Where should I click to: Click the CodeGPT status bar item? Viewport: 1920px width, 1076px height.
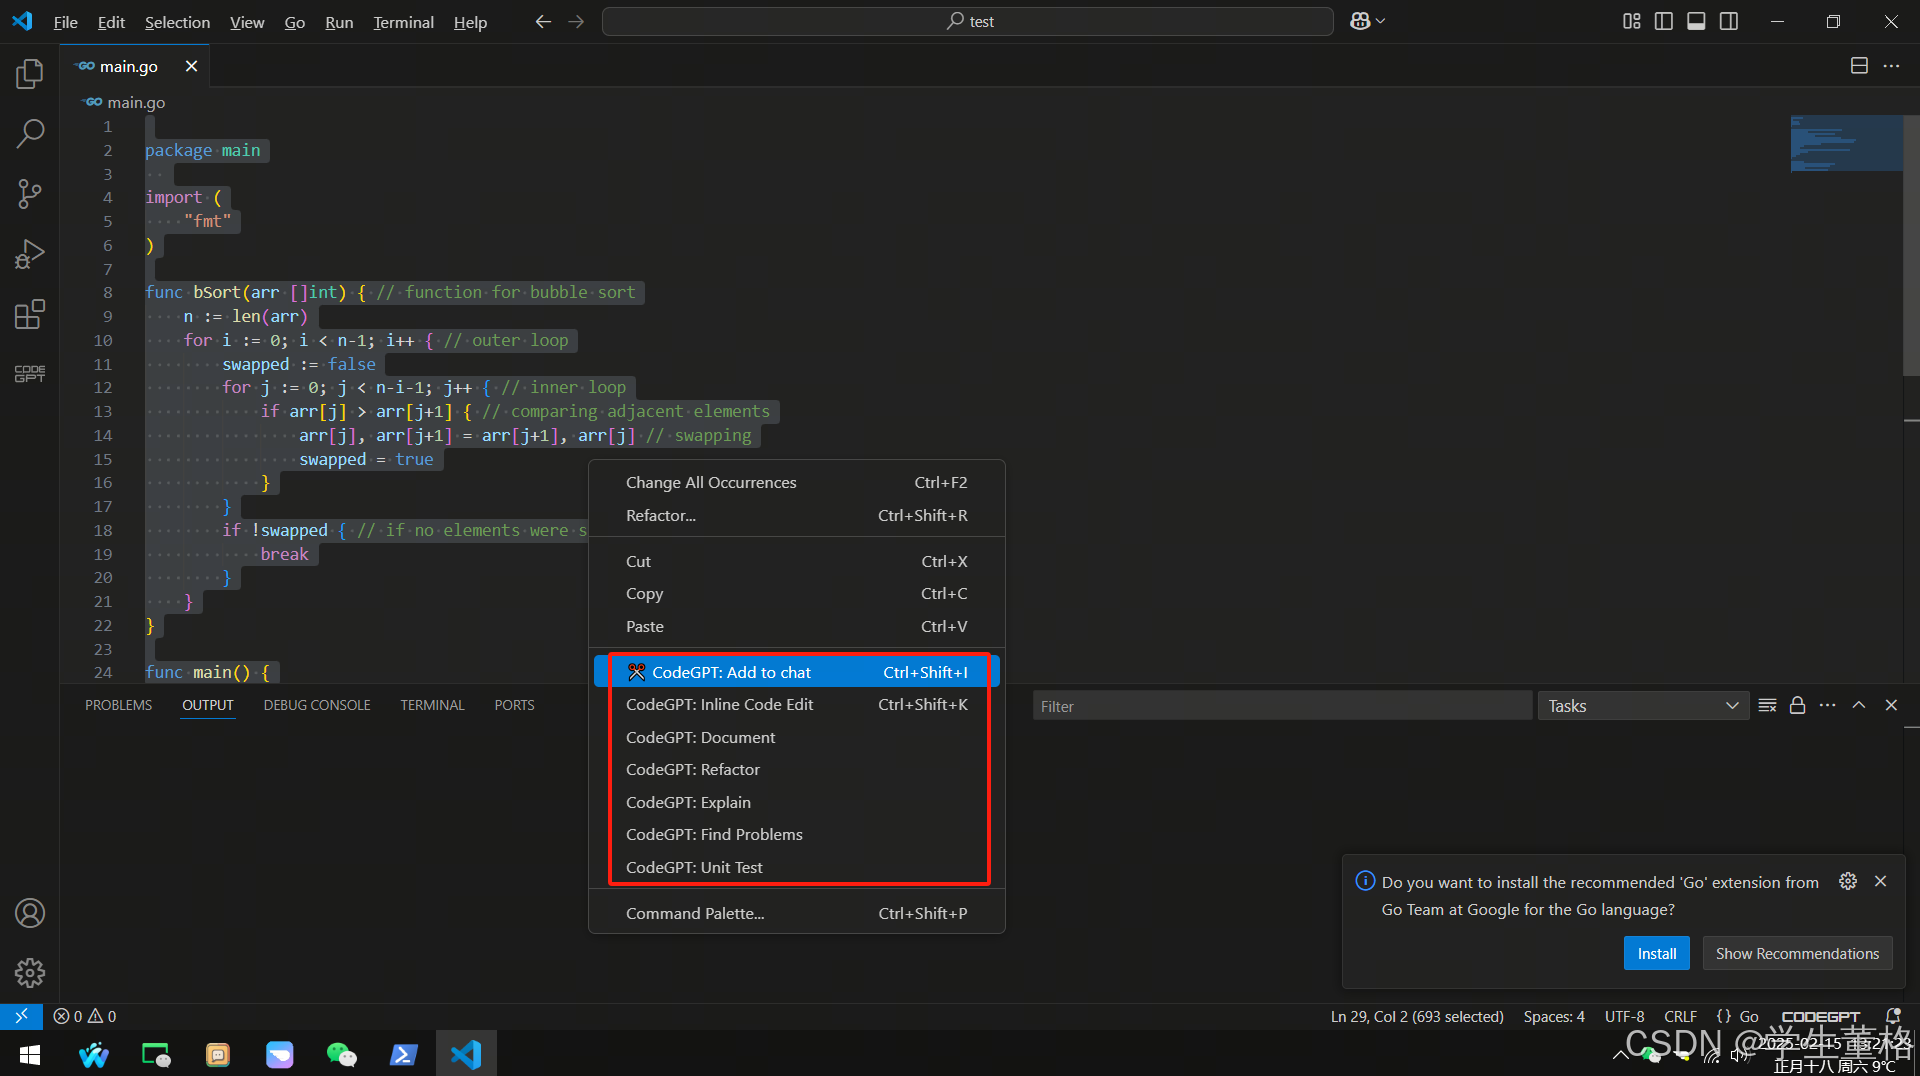1820,1016
